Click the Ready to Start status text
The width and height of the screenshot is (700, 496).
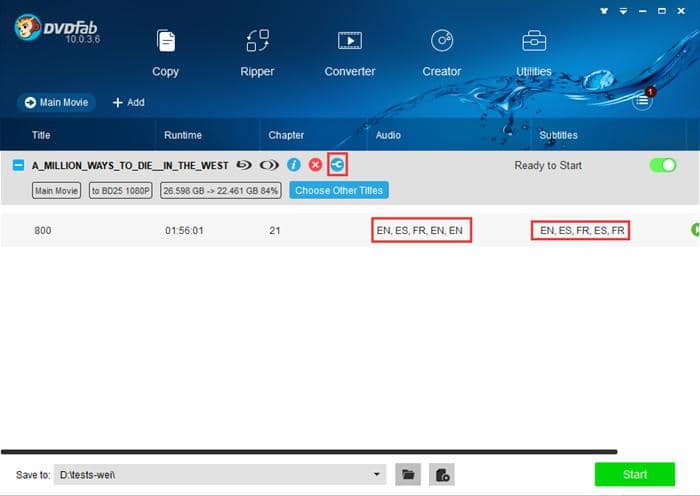pyautogui.click(x=548, y=166)
